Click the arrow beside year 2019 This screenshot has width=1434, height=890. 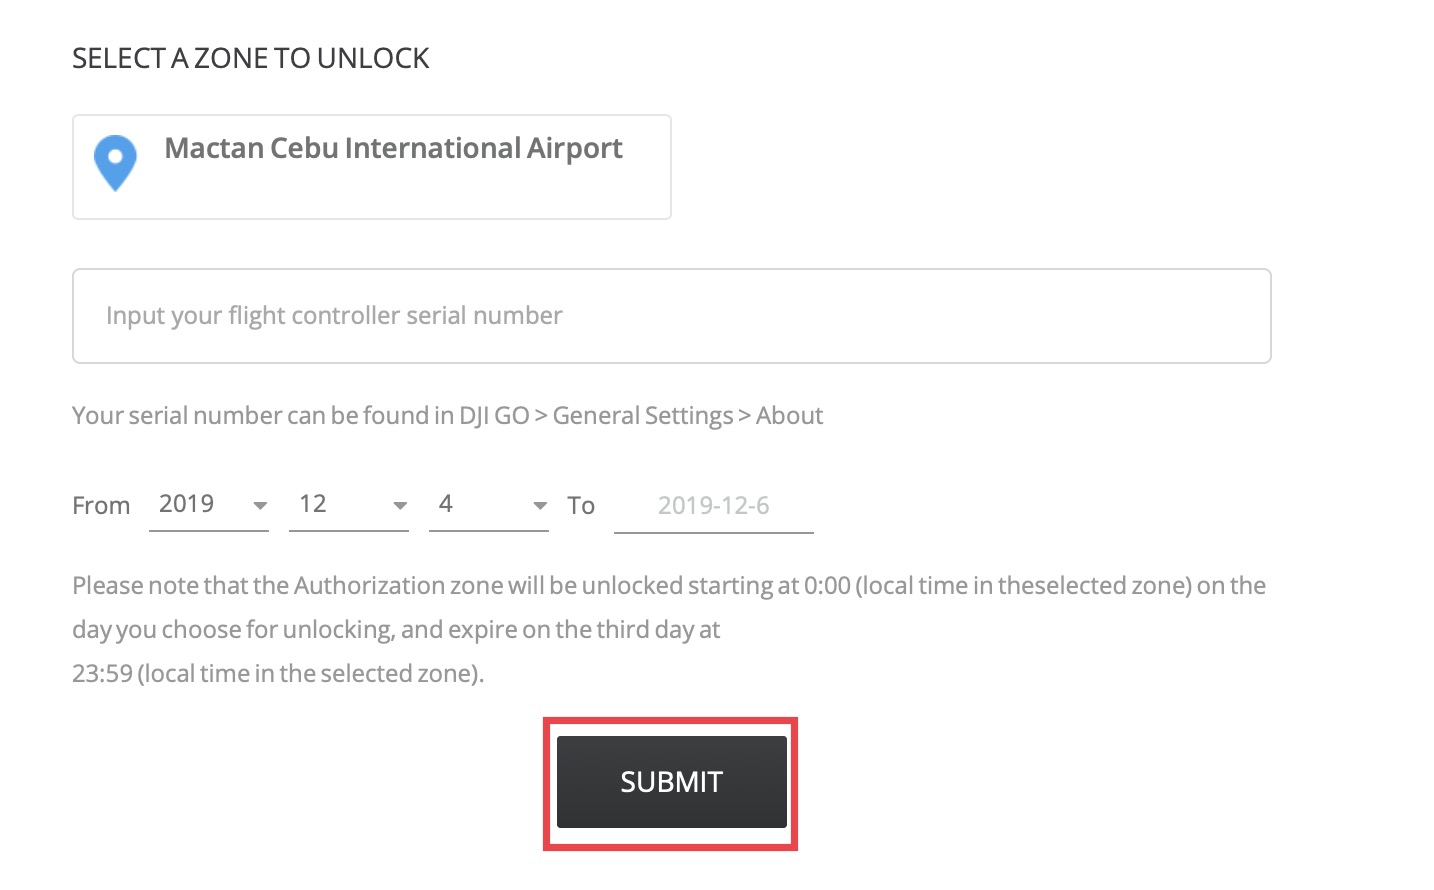[260, 506]
